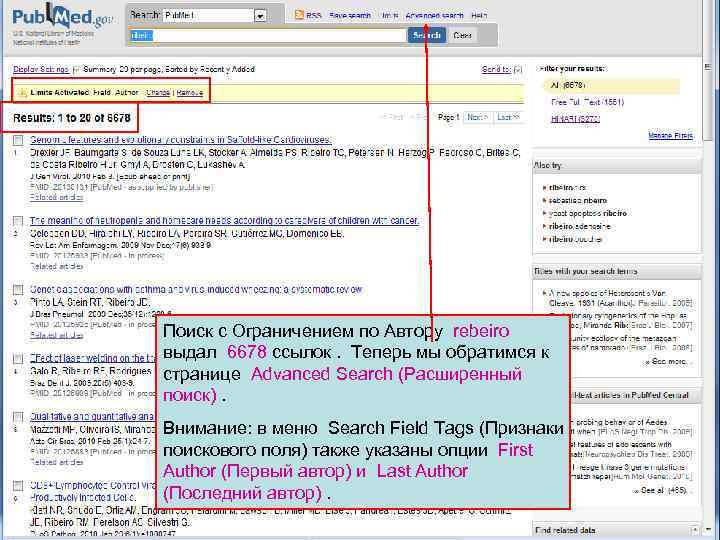Click the Clear button
This screenshot has width=720, height=540.
pos(462,35)
